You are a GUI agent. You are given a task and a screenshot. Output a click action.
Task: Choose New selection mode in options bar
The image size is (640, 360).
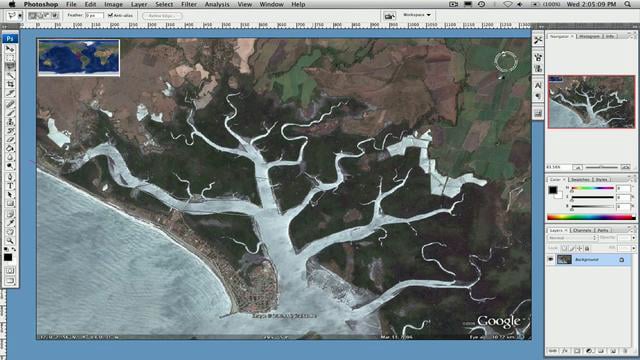33,16
